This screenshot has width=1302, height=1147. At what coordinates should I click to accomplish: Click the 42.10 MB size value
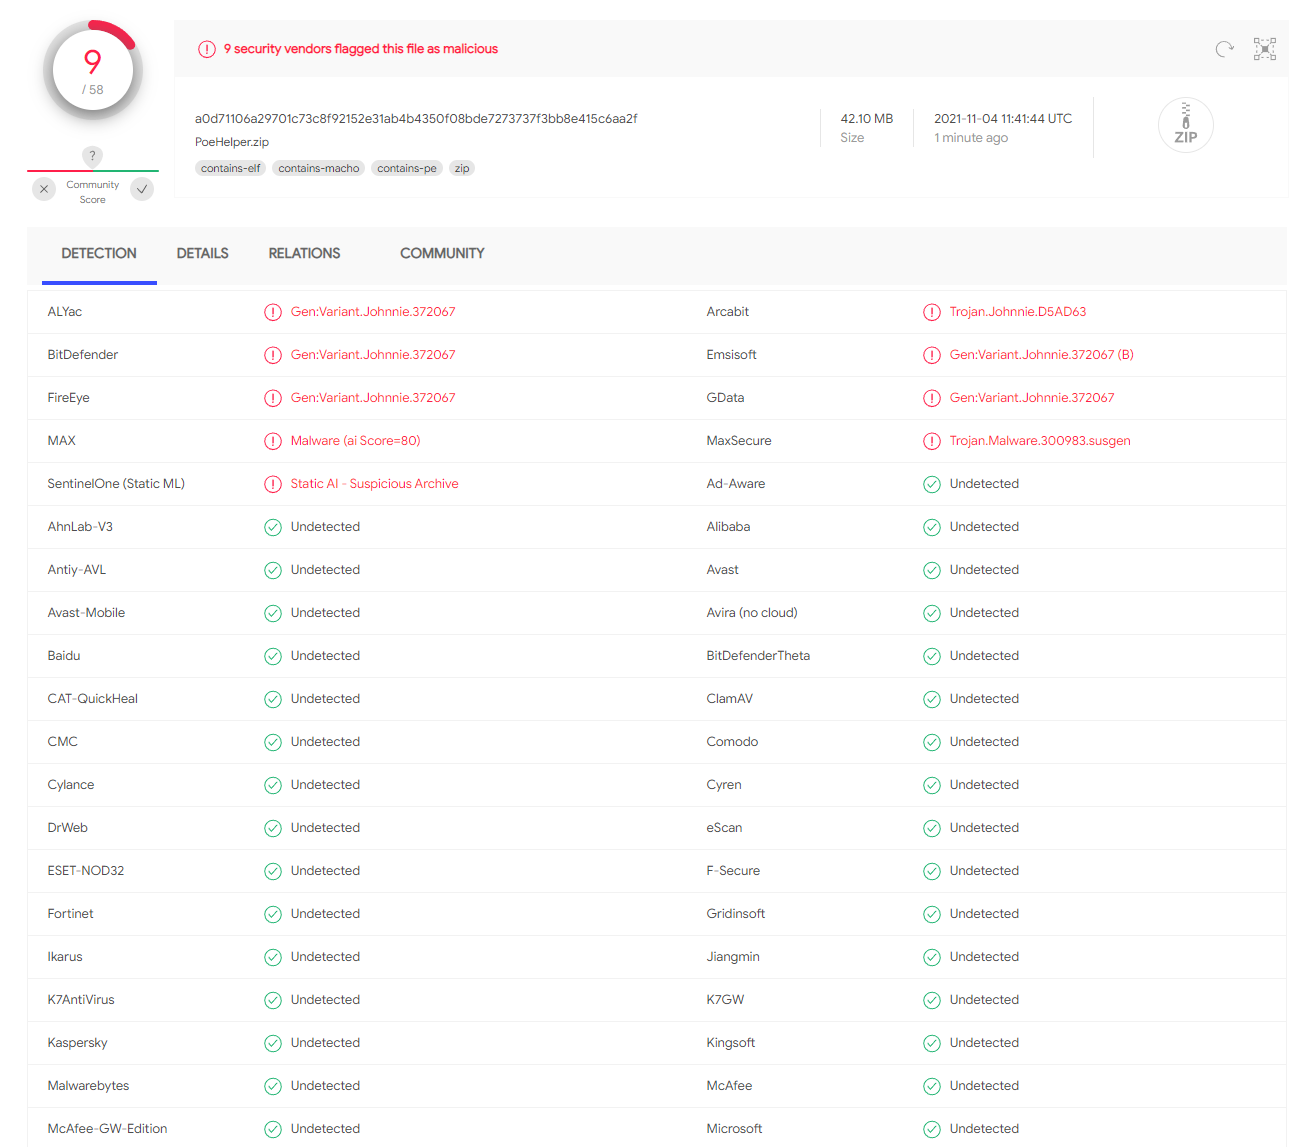pos(867,119)
